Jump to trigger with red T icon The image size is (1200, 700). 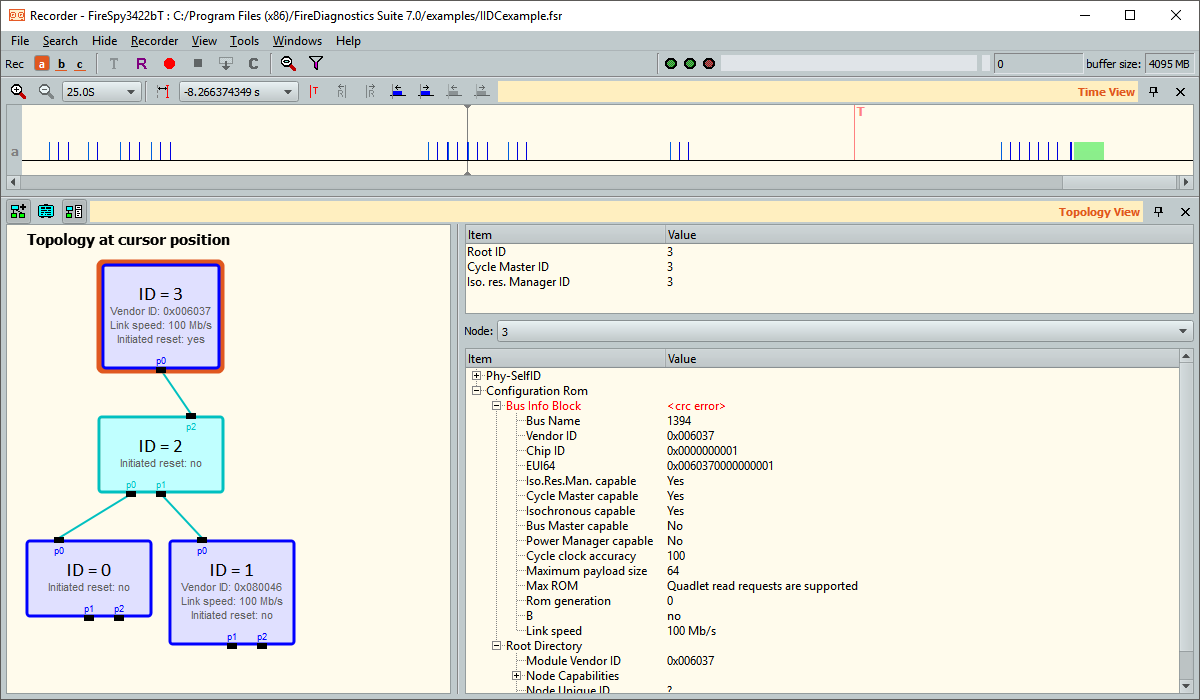(314, 92)
